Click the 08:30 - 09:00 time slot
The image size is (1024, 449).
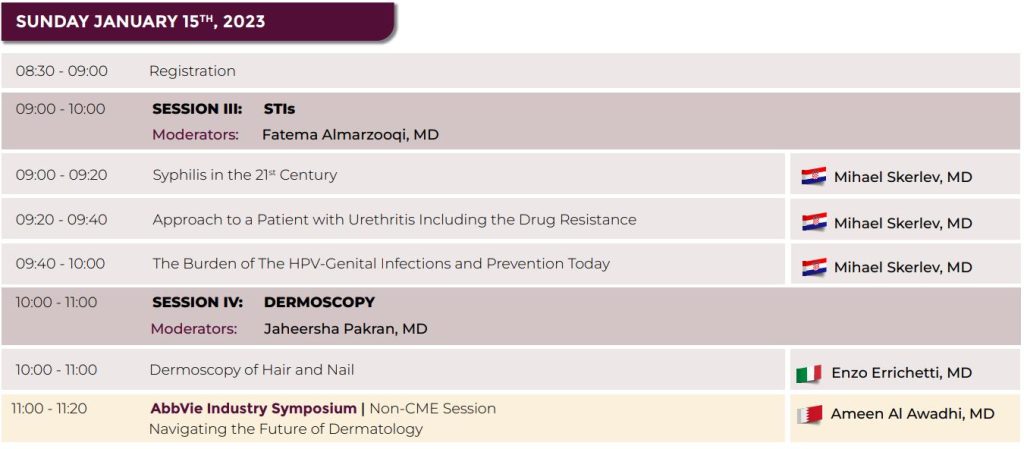(62, 71)
